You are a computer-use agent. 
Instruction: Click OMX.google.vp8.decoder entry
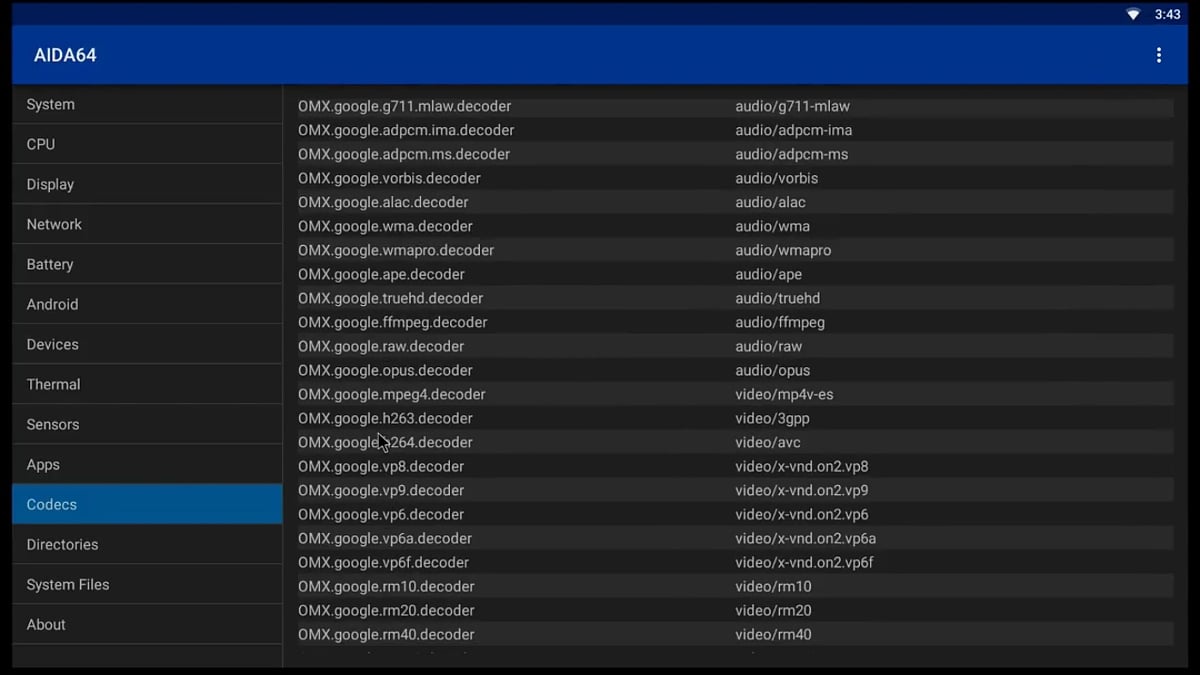pos(735,466)
